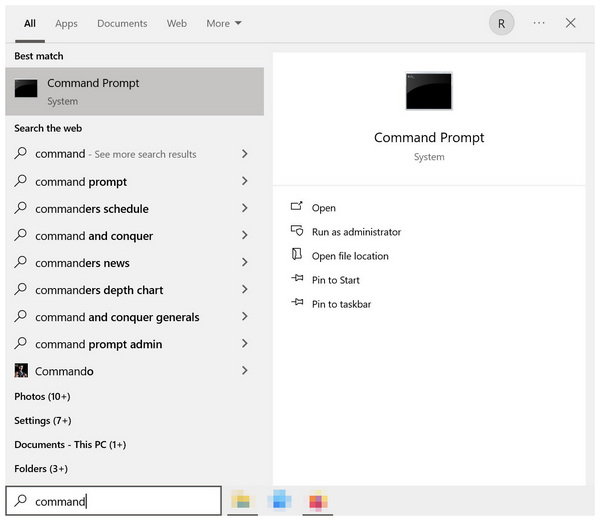The height and width of the screenshot is (521, 600).
Task: Expand arrow next to command prompt suggestion
Action: tap(245, 181)
